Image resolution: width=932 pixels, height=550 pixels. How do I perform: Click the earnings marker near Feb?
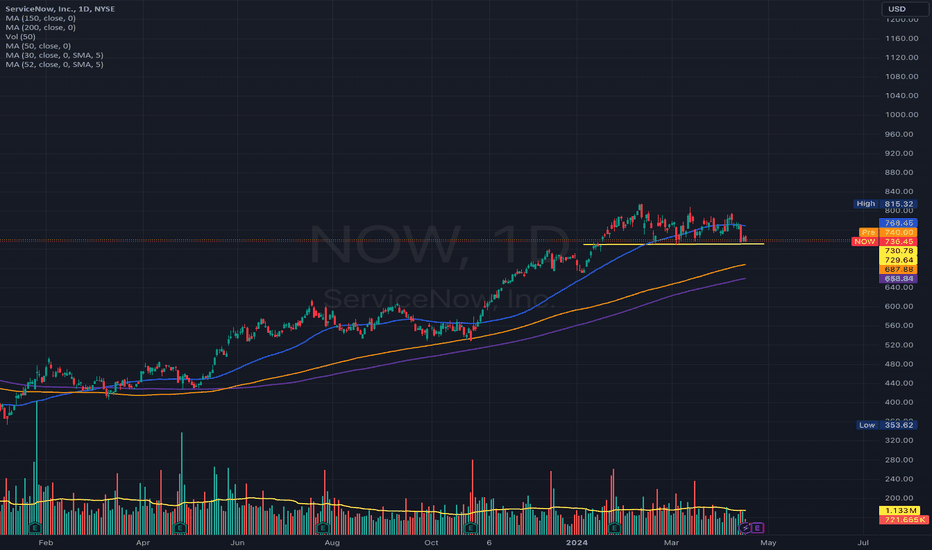click(x=34, y=527)
